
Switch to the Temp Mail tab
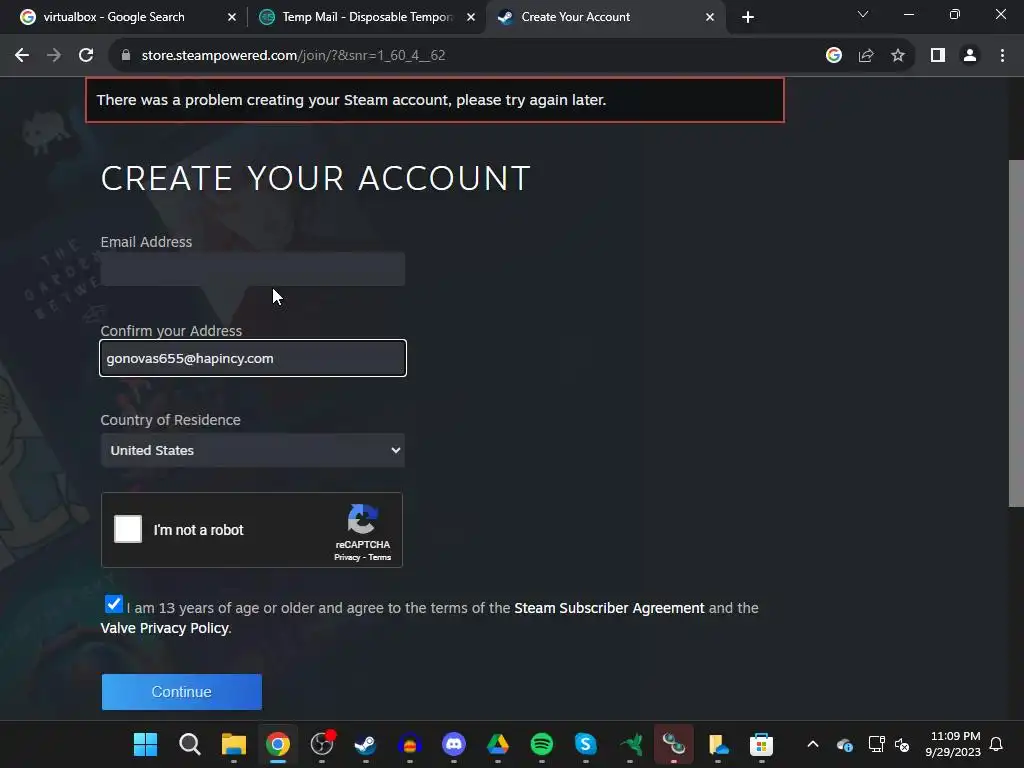367,17
